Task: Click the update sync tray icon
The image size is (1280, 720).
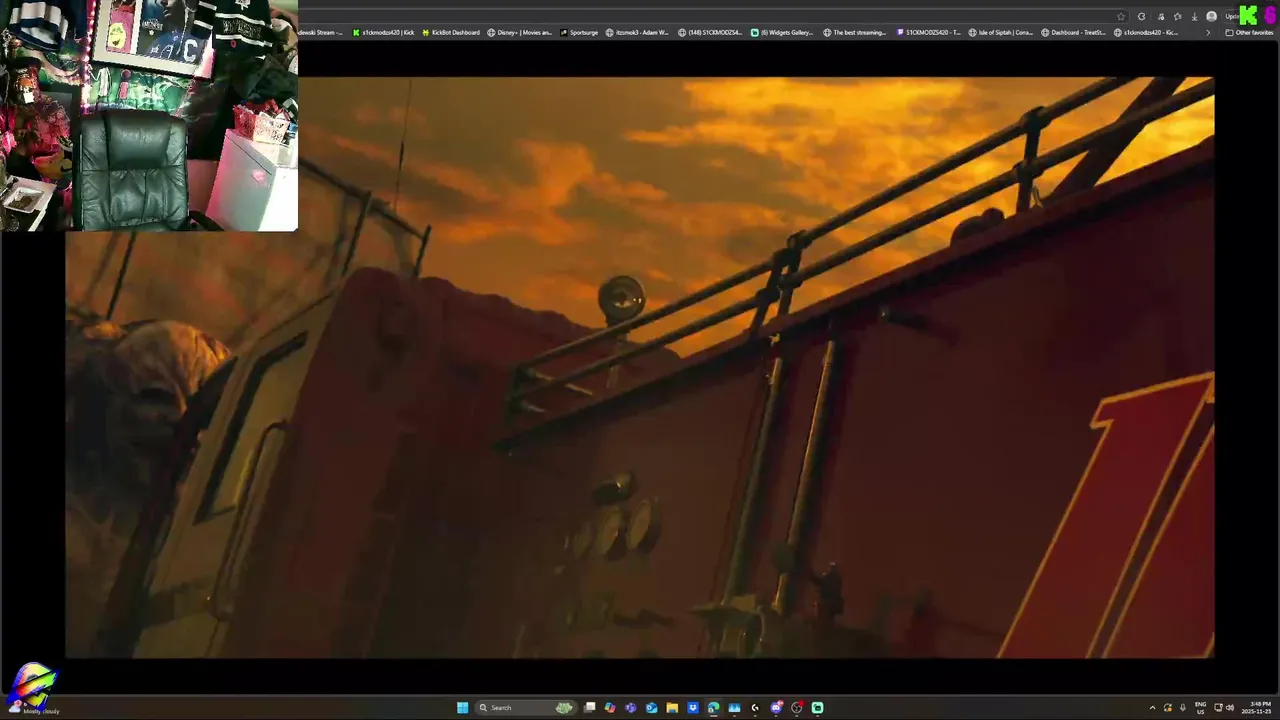Action: click(x=1167, y=707)
